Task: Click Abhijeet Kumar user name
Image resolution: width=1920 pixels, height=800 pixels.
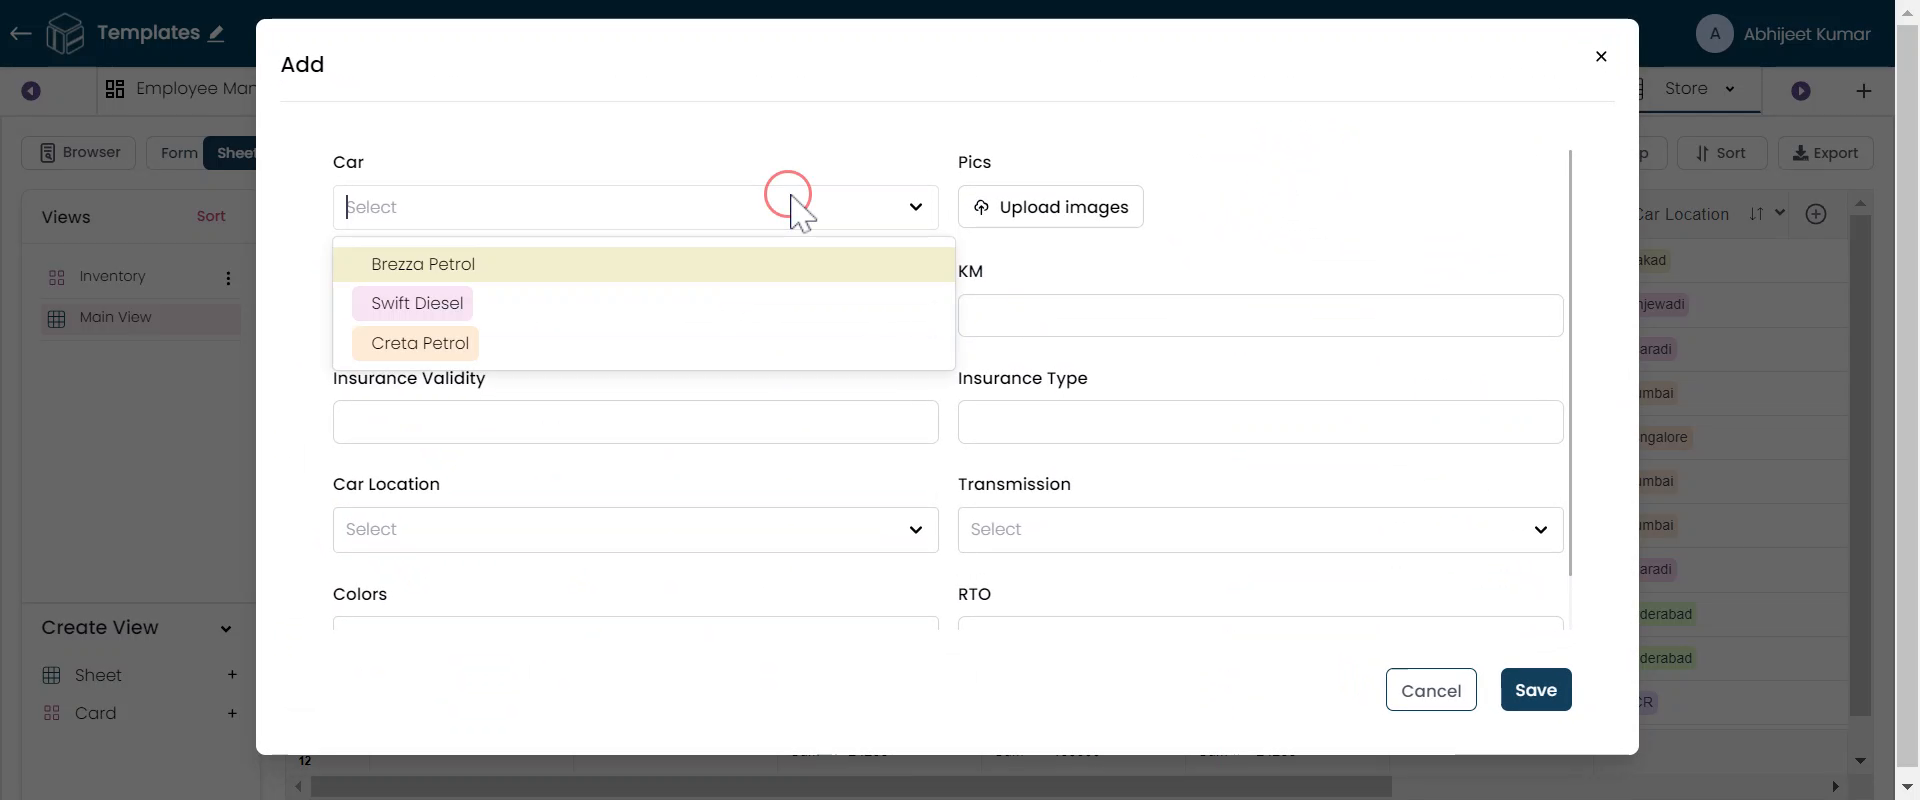Action: pos(1806,34)
